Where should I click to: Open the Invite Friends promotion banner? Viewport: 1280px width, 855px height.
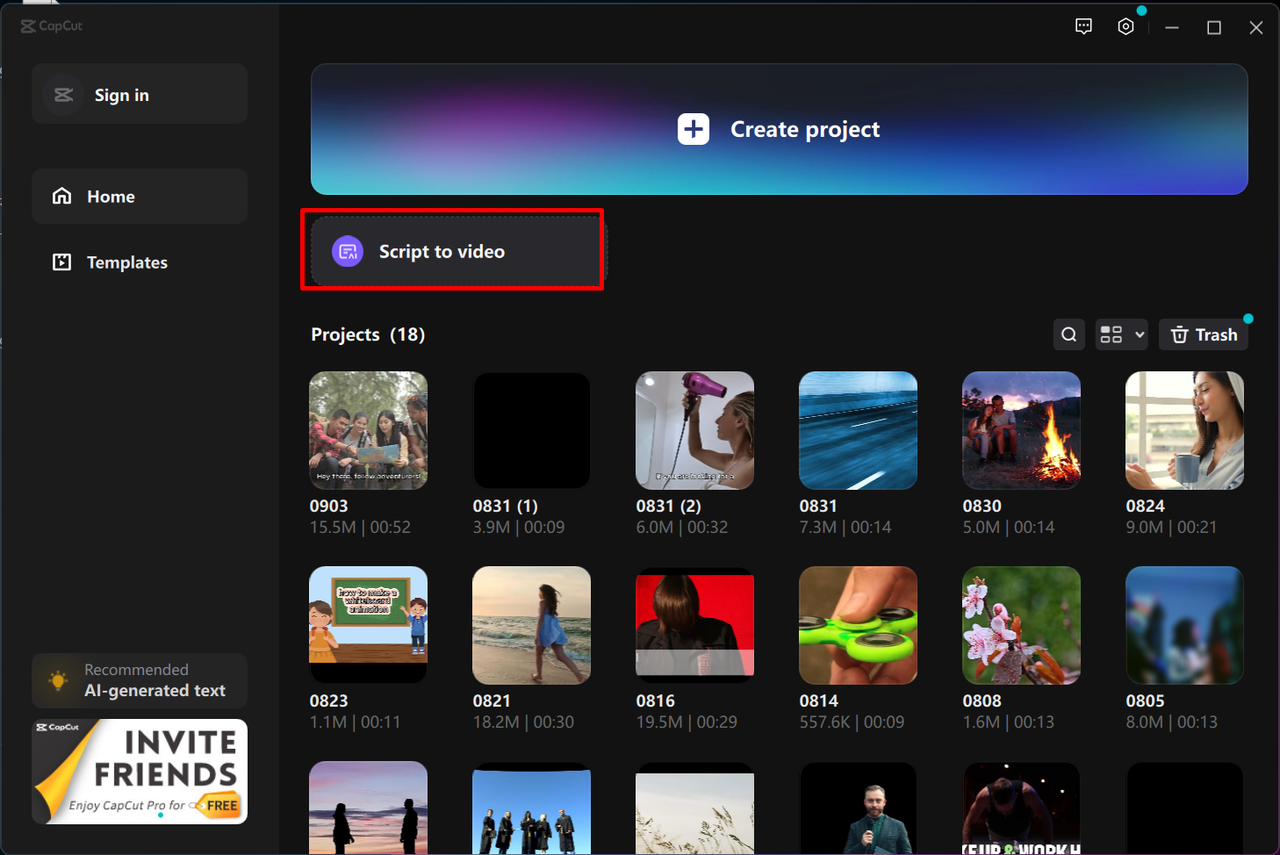tap(139, 771)
